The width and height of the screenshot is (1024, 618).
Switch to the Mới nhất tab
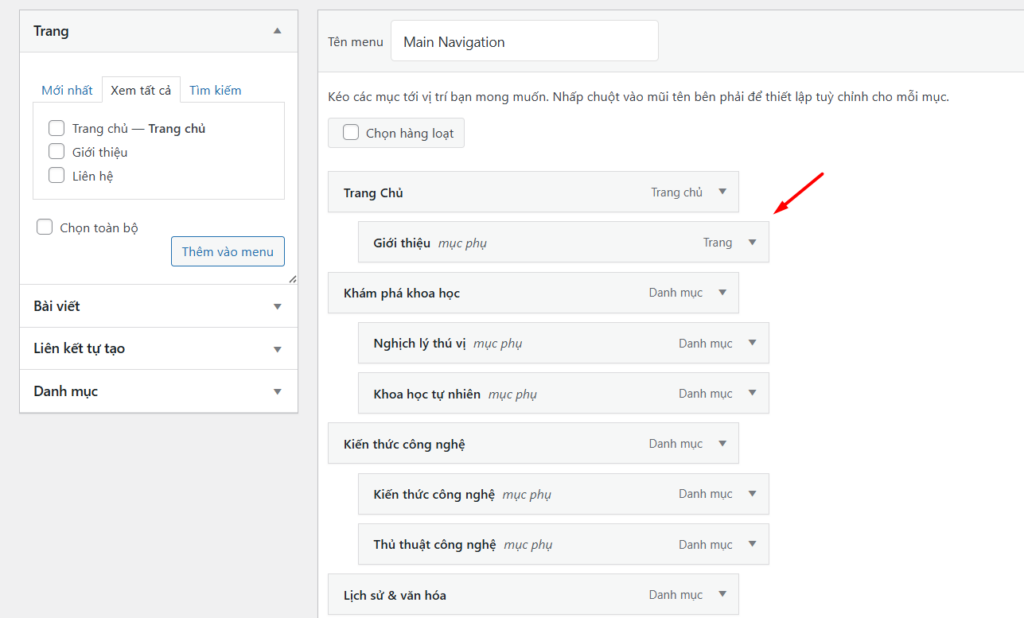click(x=67, y=90)
